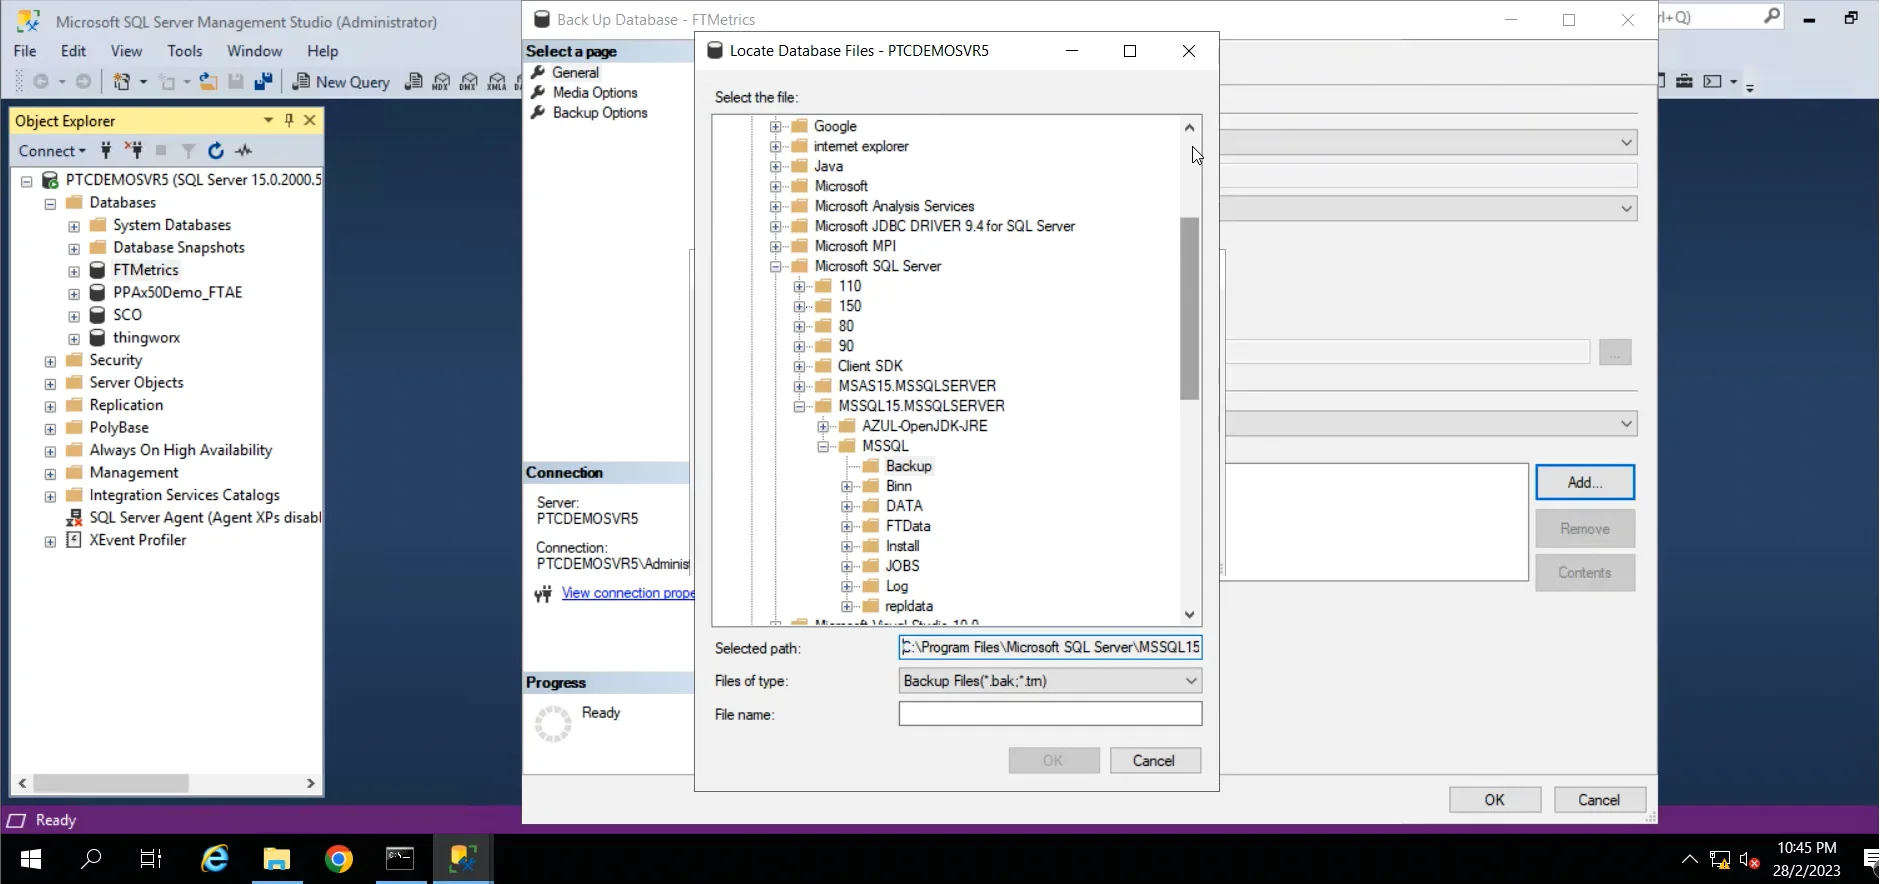1880x884 pixels.
Task: Start a New Query
Action: [x=341, y=82]
